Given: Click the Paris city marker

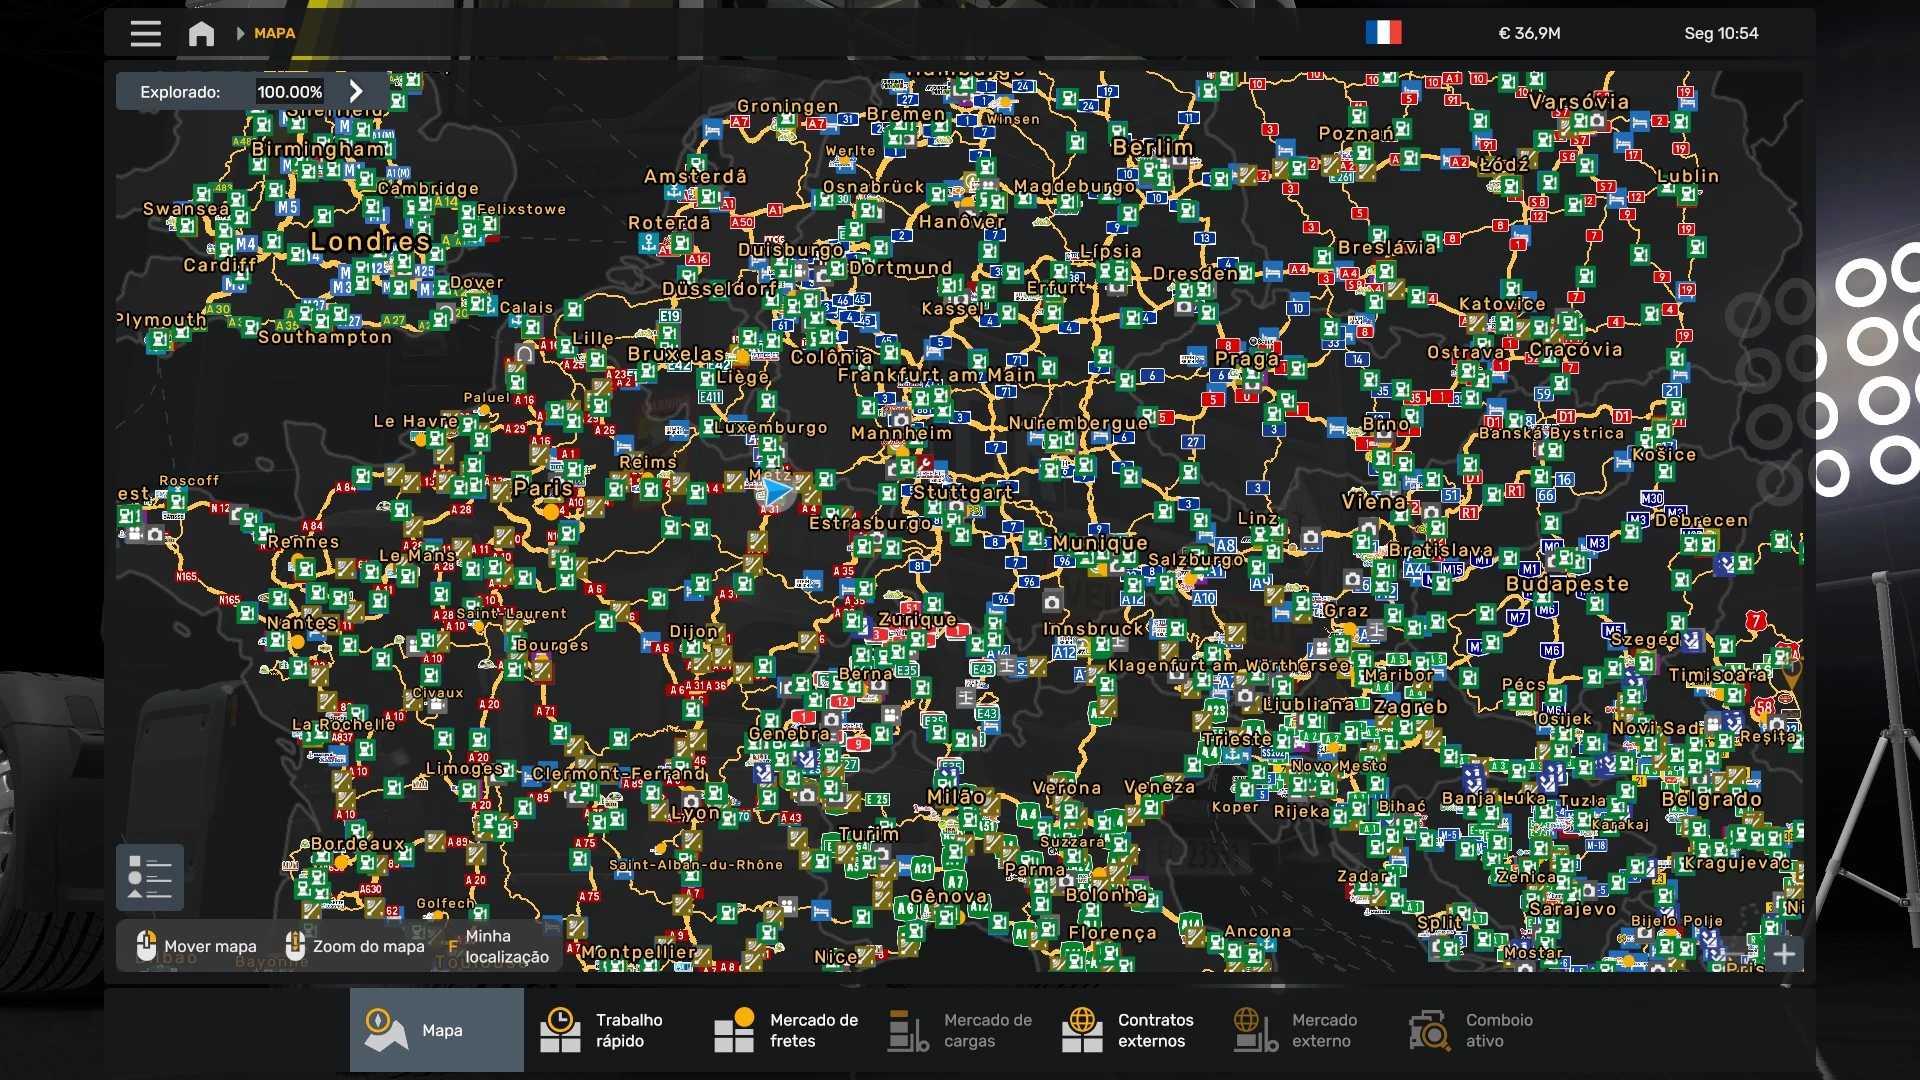Looking at the screenshot, I should click(549, 510).
